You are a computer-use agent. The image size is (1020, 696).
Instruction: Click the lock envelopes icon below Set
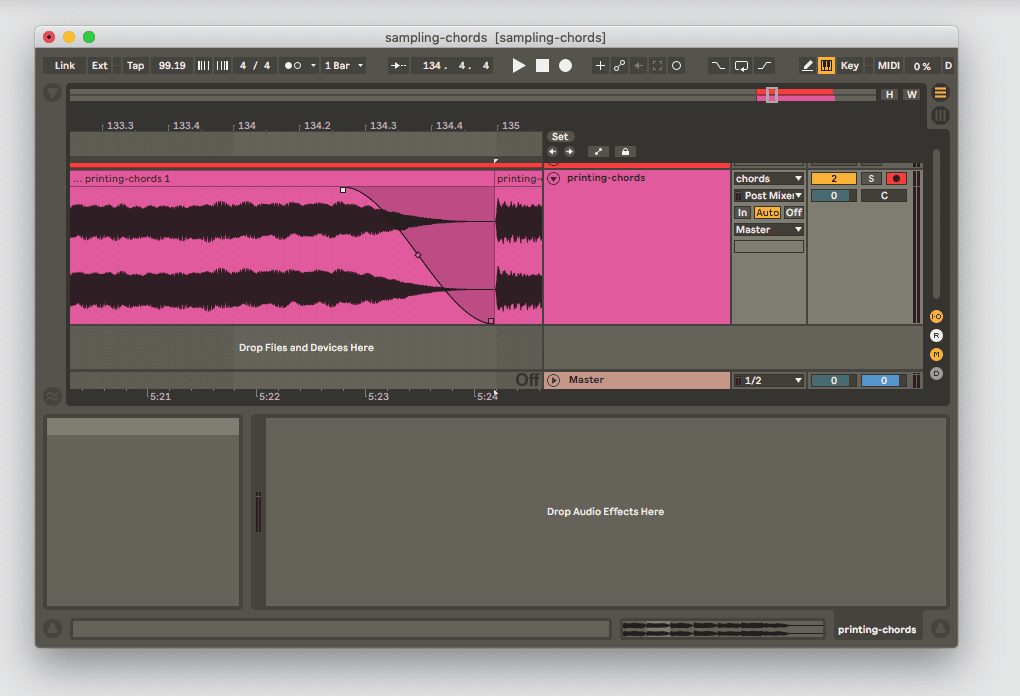coord(624,151)
